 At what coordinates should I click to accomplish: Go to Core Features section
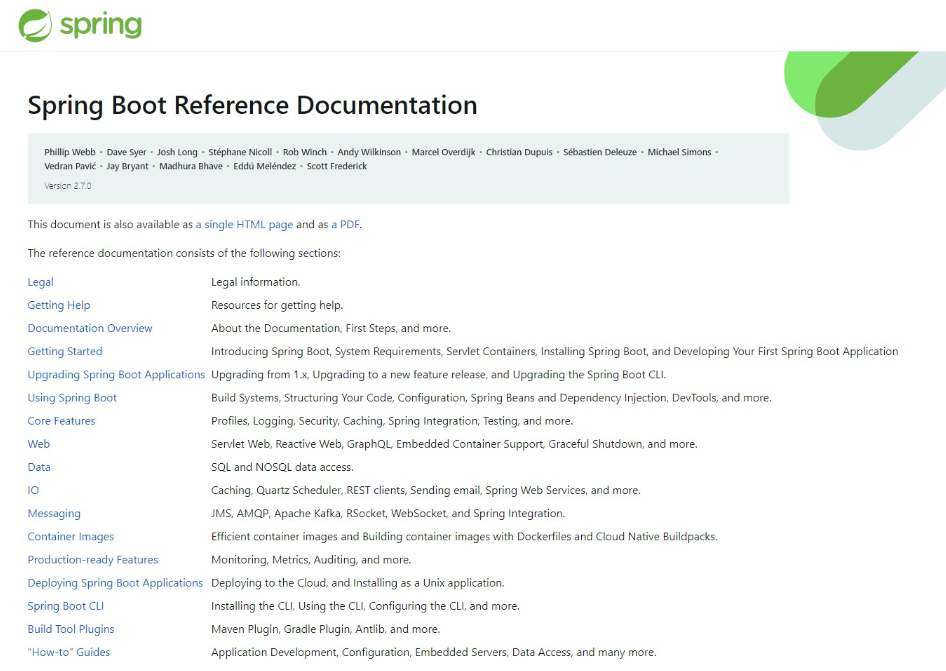coord(62,421)
